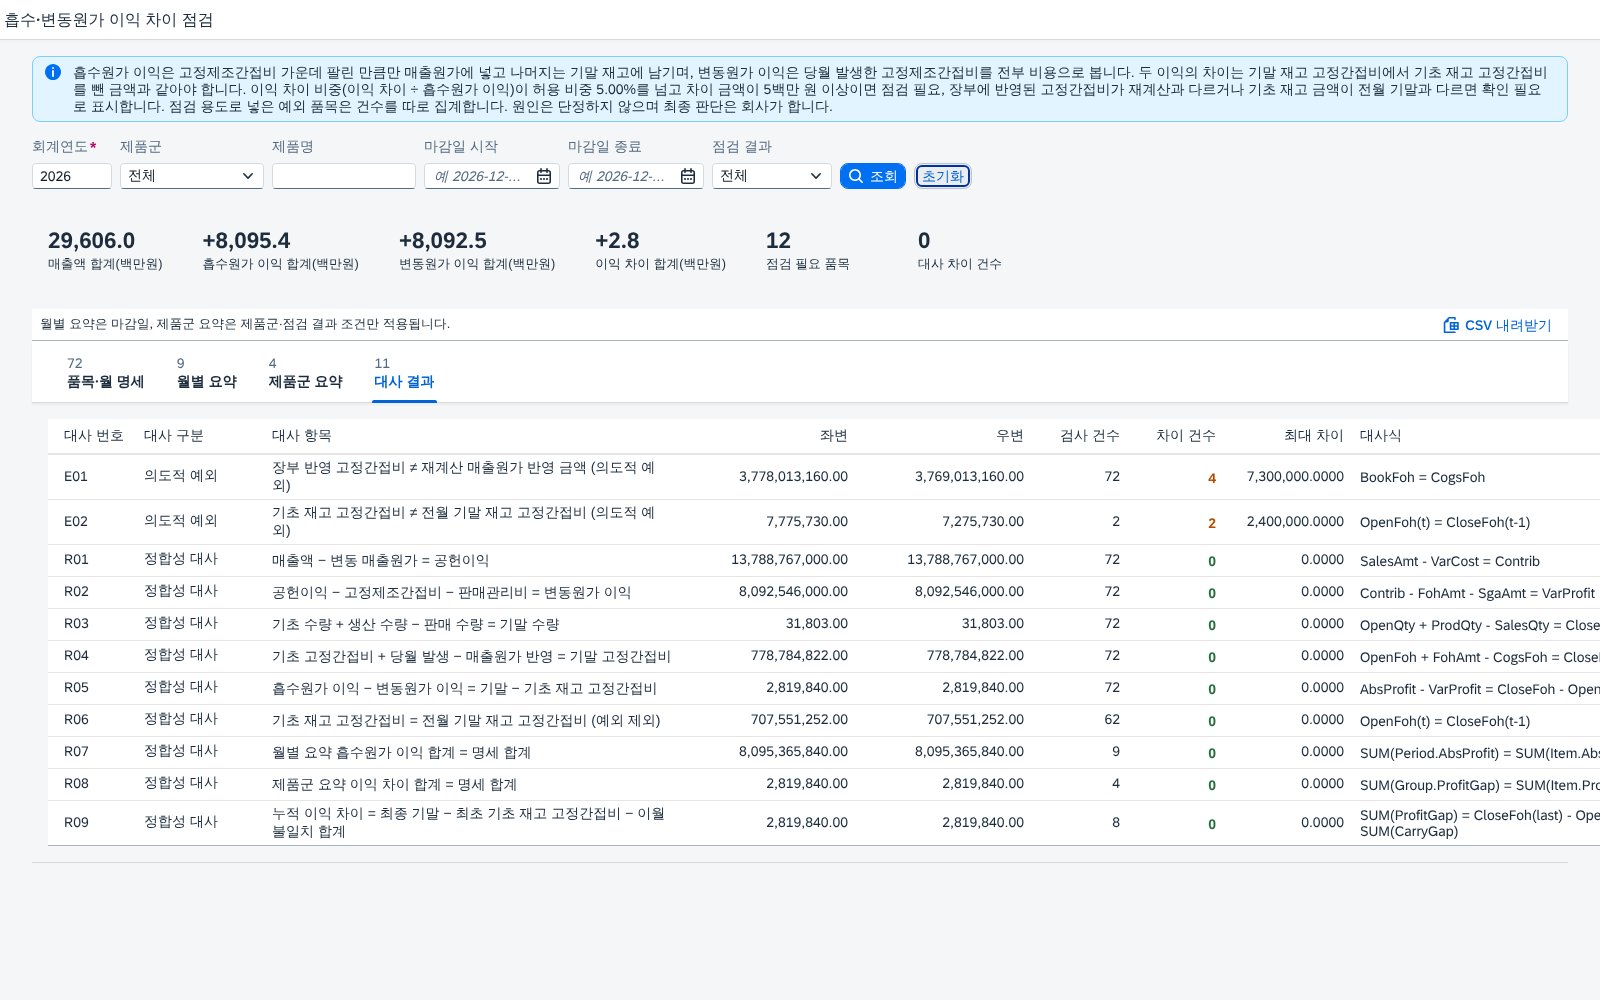Select the E02 row number cell
The height and width of the screenshot is (1000, 1600).
[76, 522]
